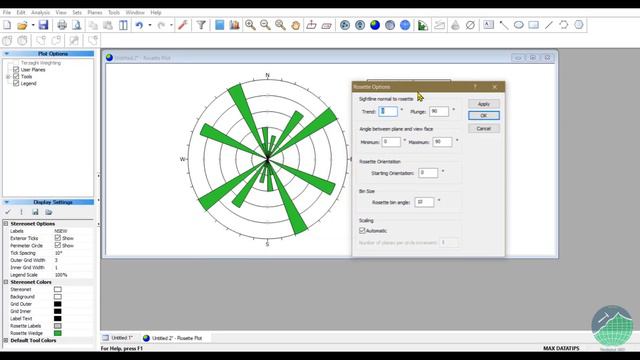640x360 pixels.
Task: Click the Print toolbar icon
Action: point(62,25)
